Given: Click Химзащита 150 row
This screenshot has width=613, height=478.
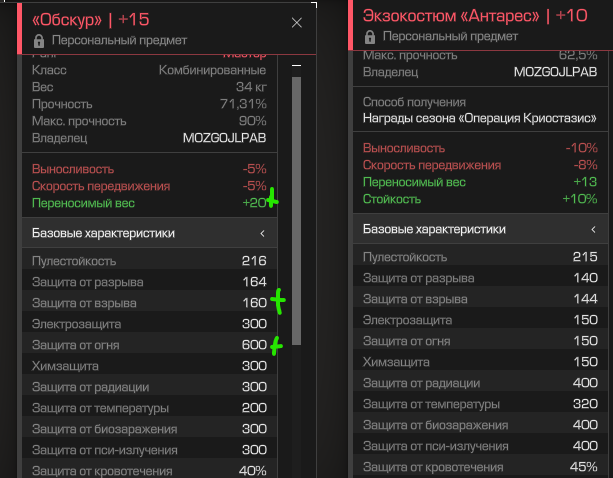Looking at the screenshot, I should pos(480,362).
